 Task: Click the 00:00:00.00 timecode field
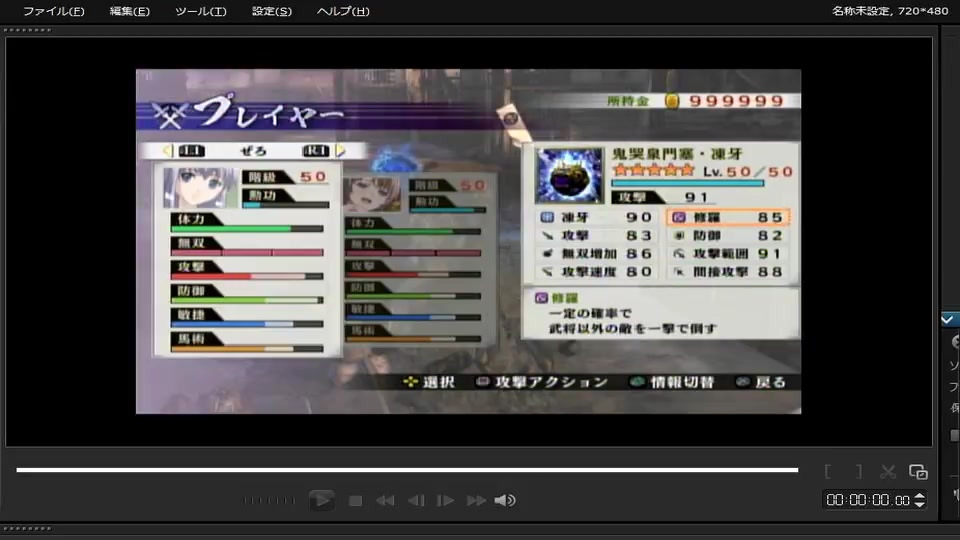[x=868, y=500]
